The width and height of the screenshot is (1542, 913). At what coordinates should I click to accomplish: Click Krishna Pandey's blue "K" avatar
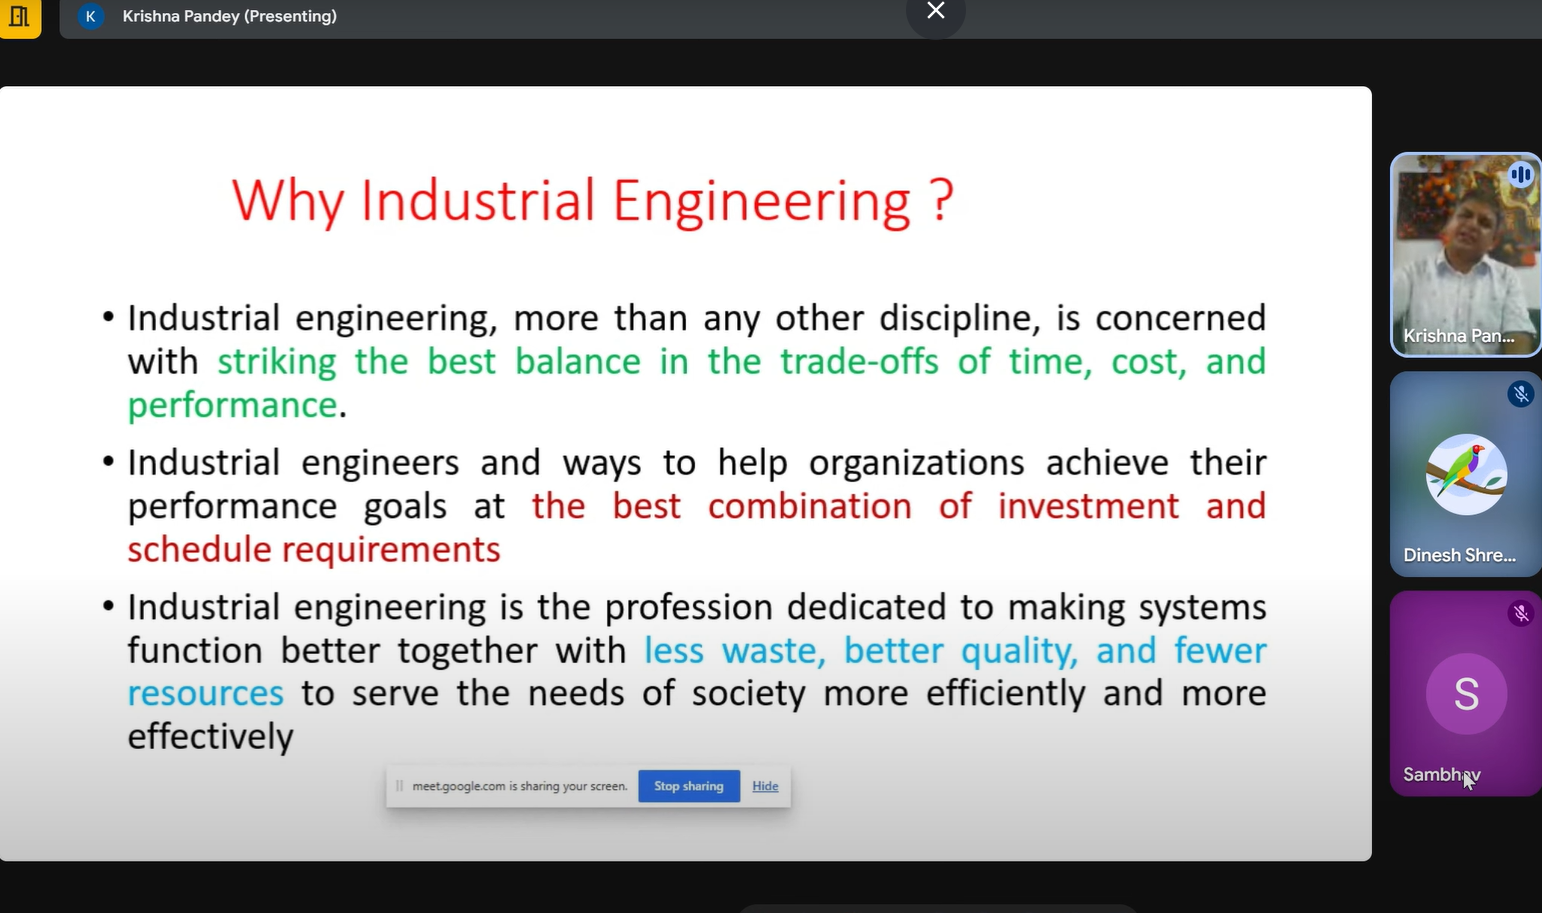pyautogui.click(x=91, y=16)
